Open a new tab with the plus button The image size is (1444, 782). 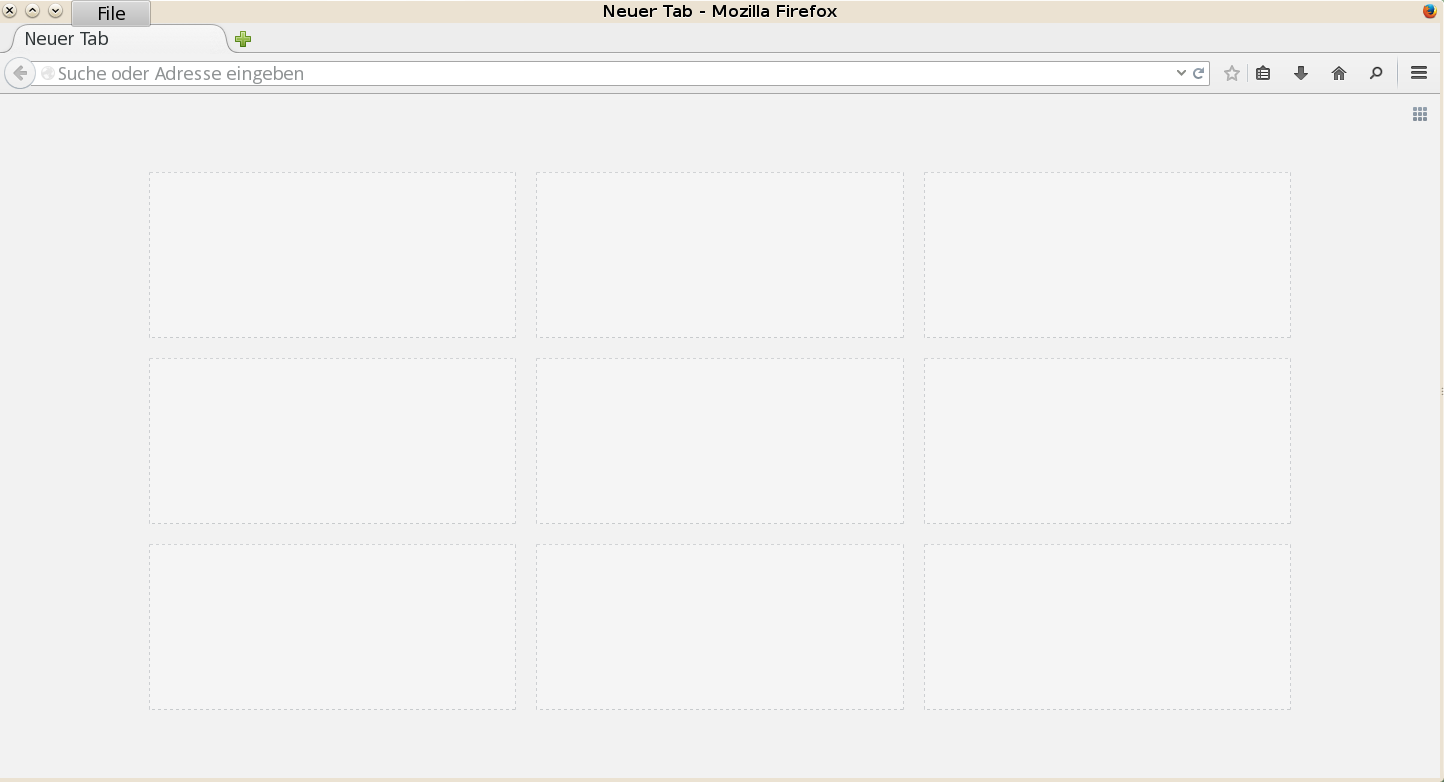242,38
